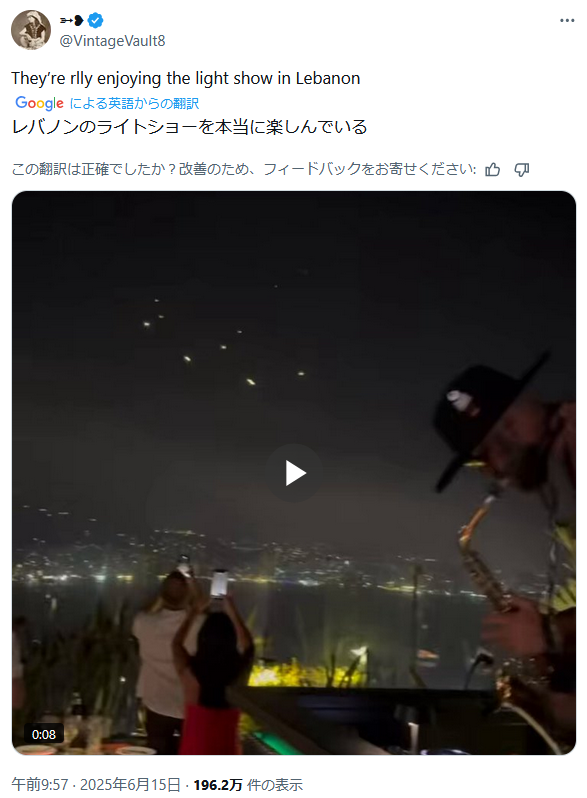This screenshot has height=798, width=587.
Task: Open the @VintageVault8 handle link
Action: click(x=113, y=41)
